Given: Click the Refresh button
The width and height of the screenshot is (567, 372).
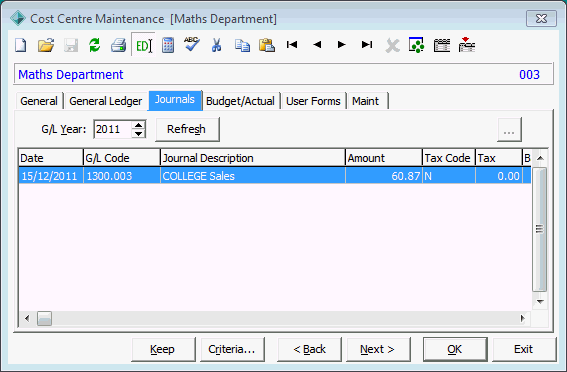Looking at the screenshot, I should 187,129.
